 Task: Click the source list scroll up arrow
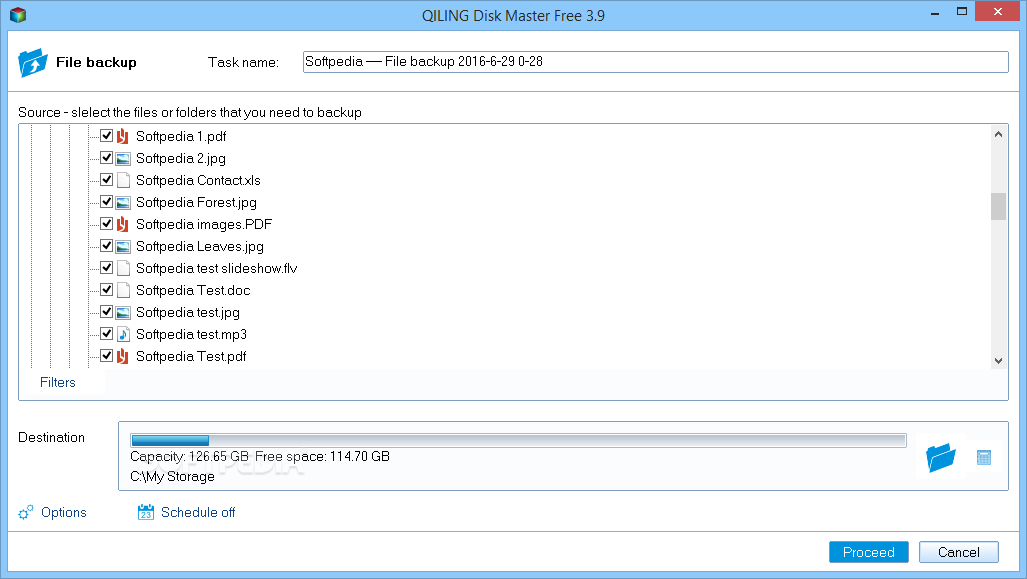pos(998,134)
